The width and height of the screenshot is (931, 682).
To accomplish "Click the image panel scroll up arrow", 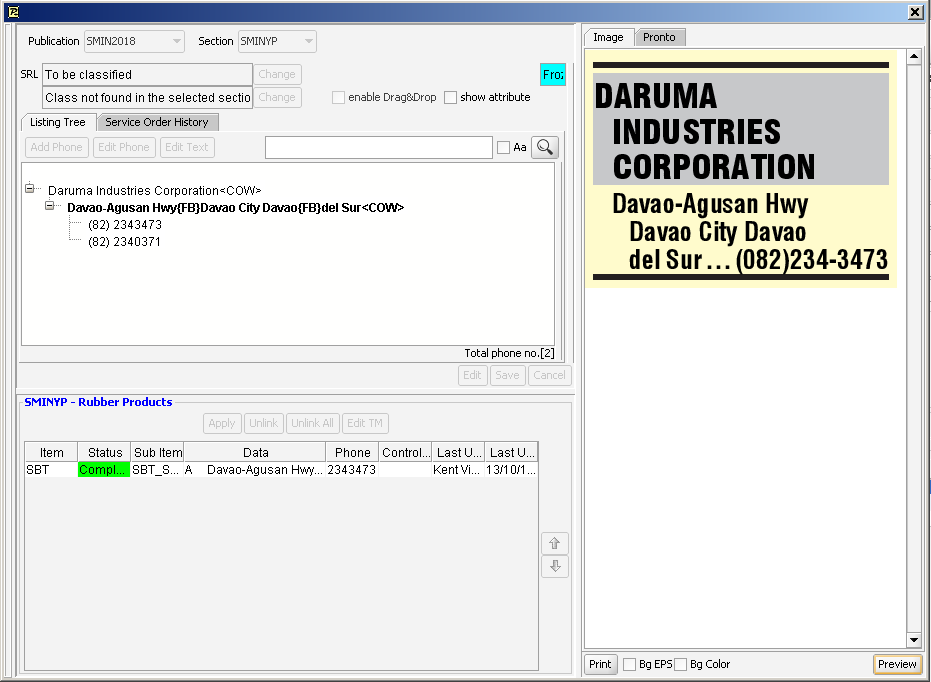I will tap(914, 57).
